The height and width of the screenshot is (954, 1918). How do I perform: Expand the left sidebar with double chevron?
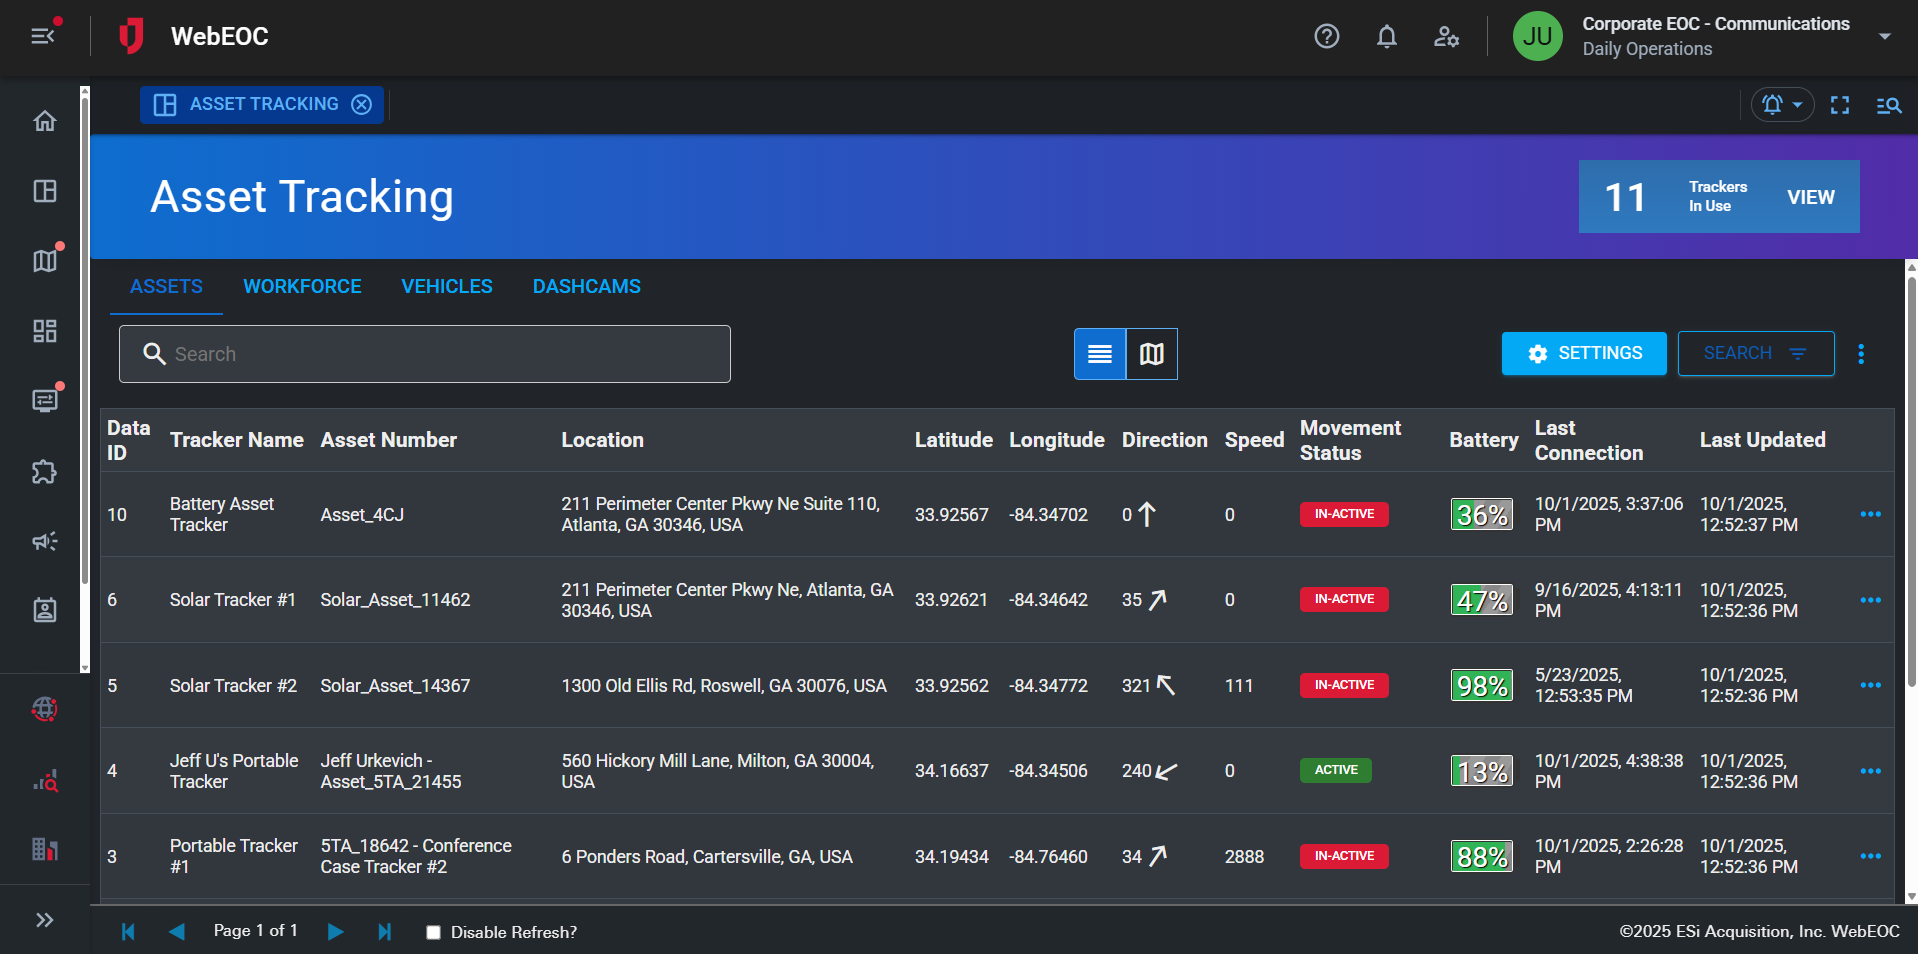tap(45, 920)
